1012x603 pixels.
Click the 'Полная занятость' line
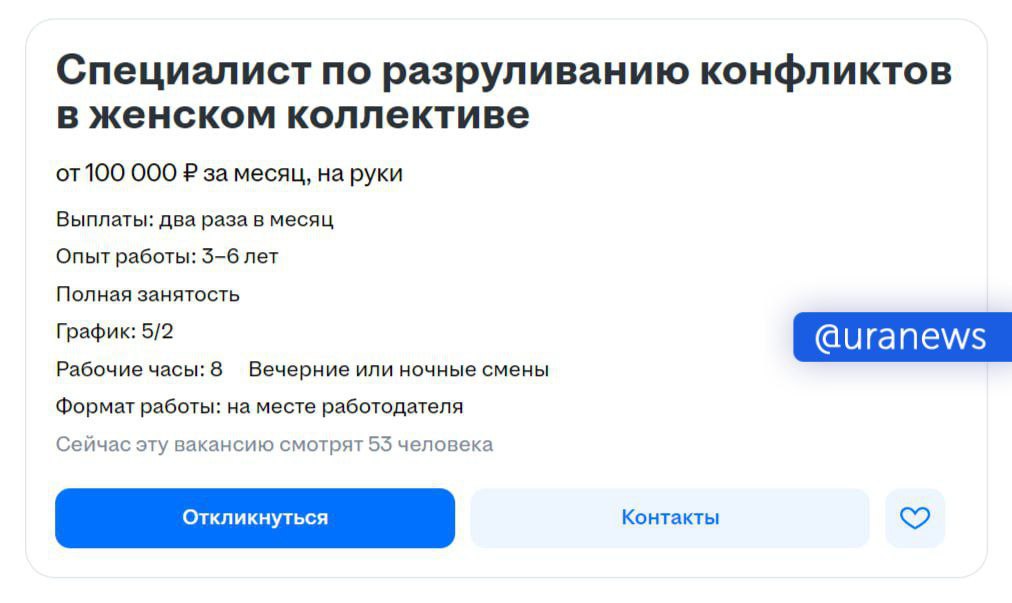point(148,295)
